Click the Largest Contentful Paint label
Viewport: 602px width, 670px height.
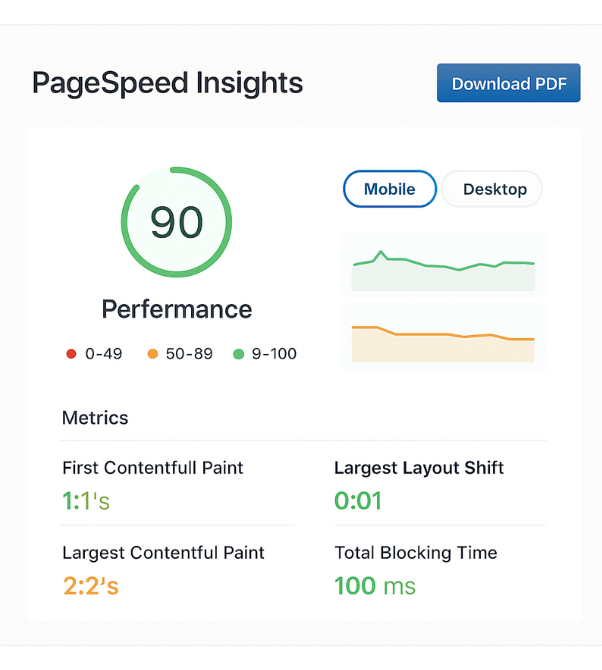pos(163,552)
